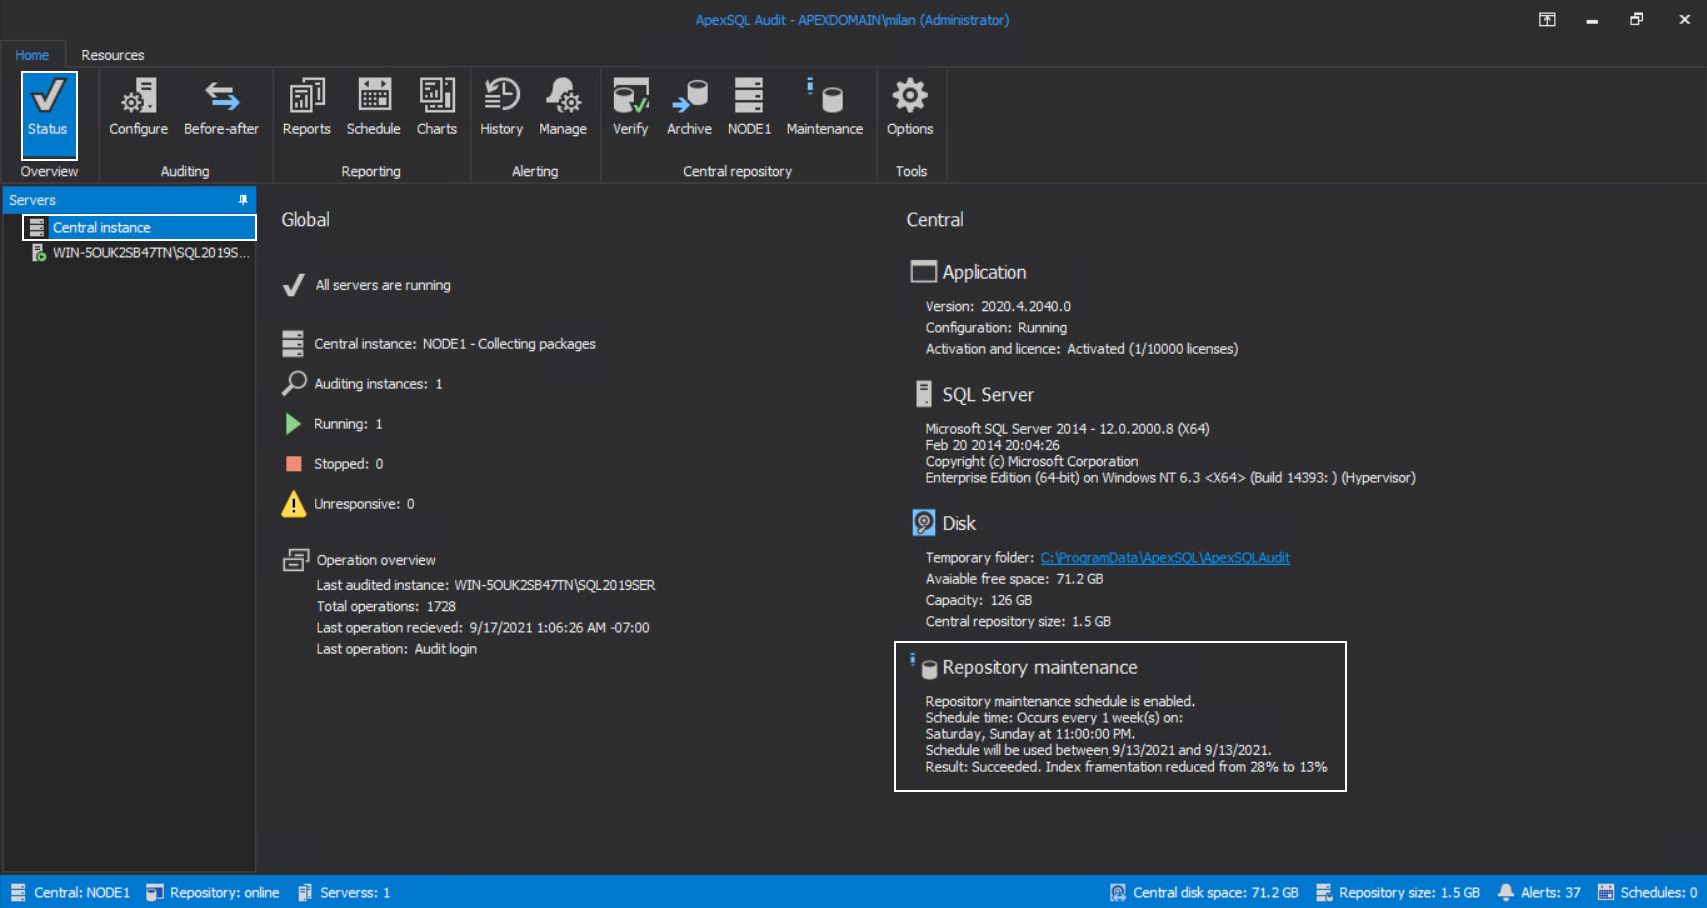Verify the central repository
Image resolution: width=1707 pixels, height=908 pixels.
630,107
